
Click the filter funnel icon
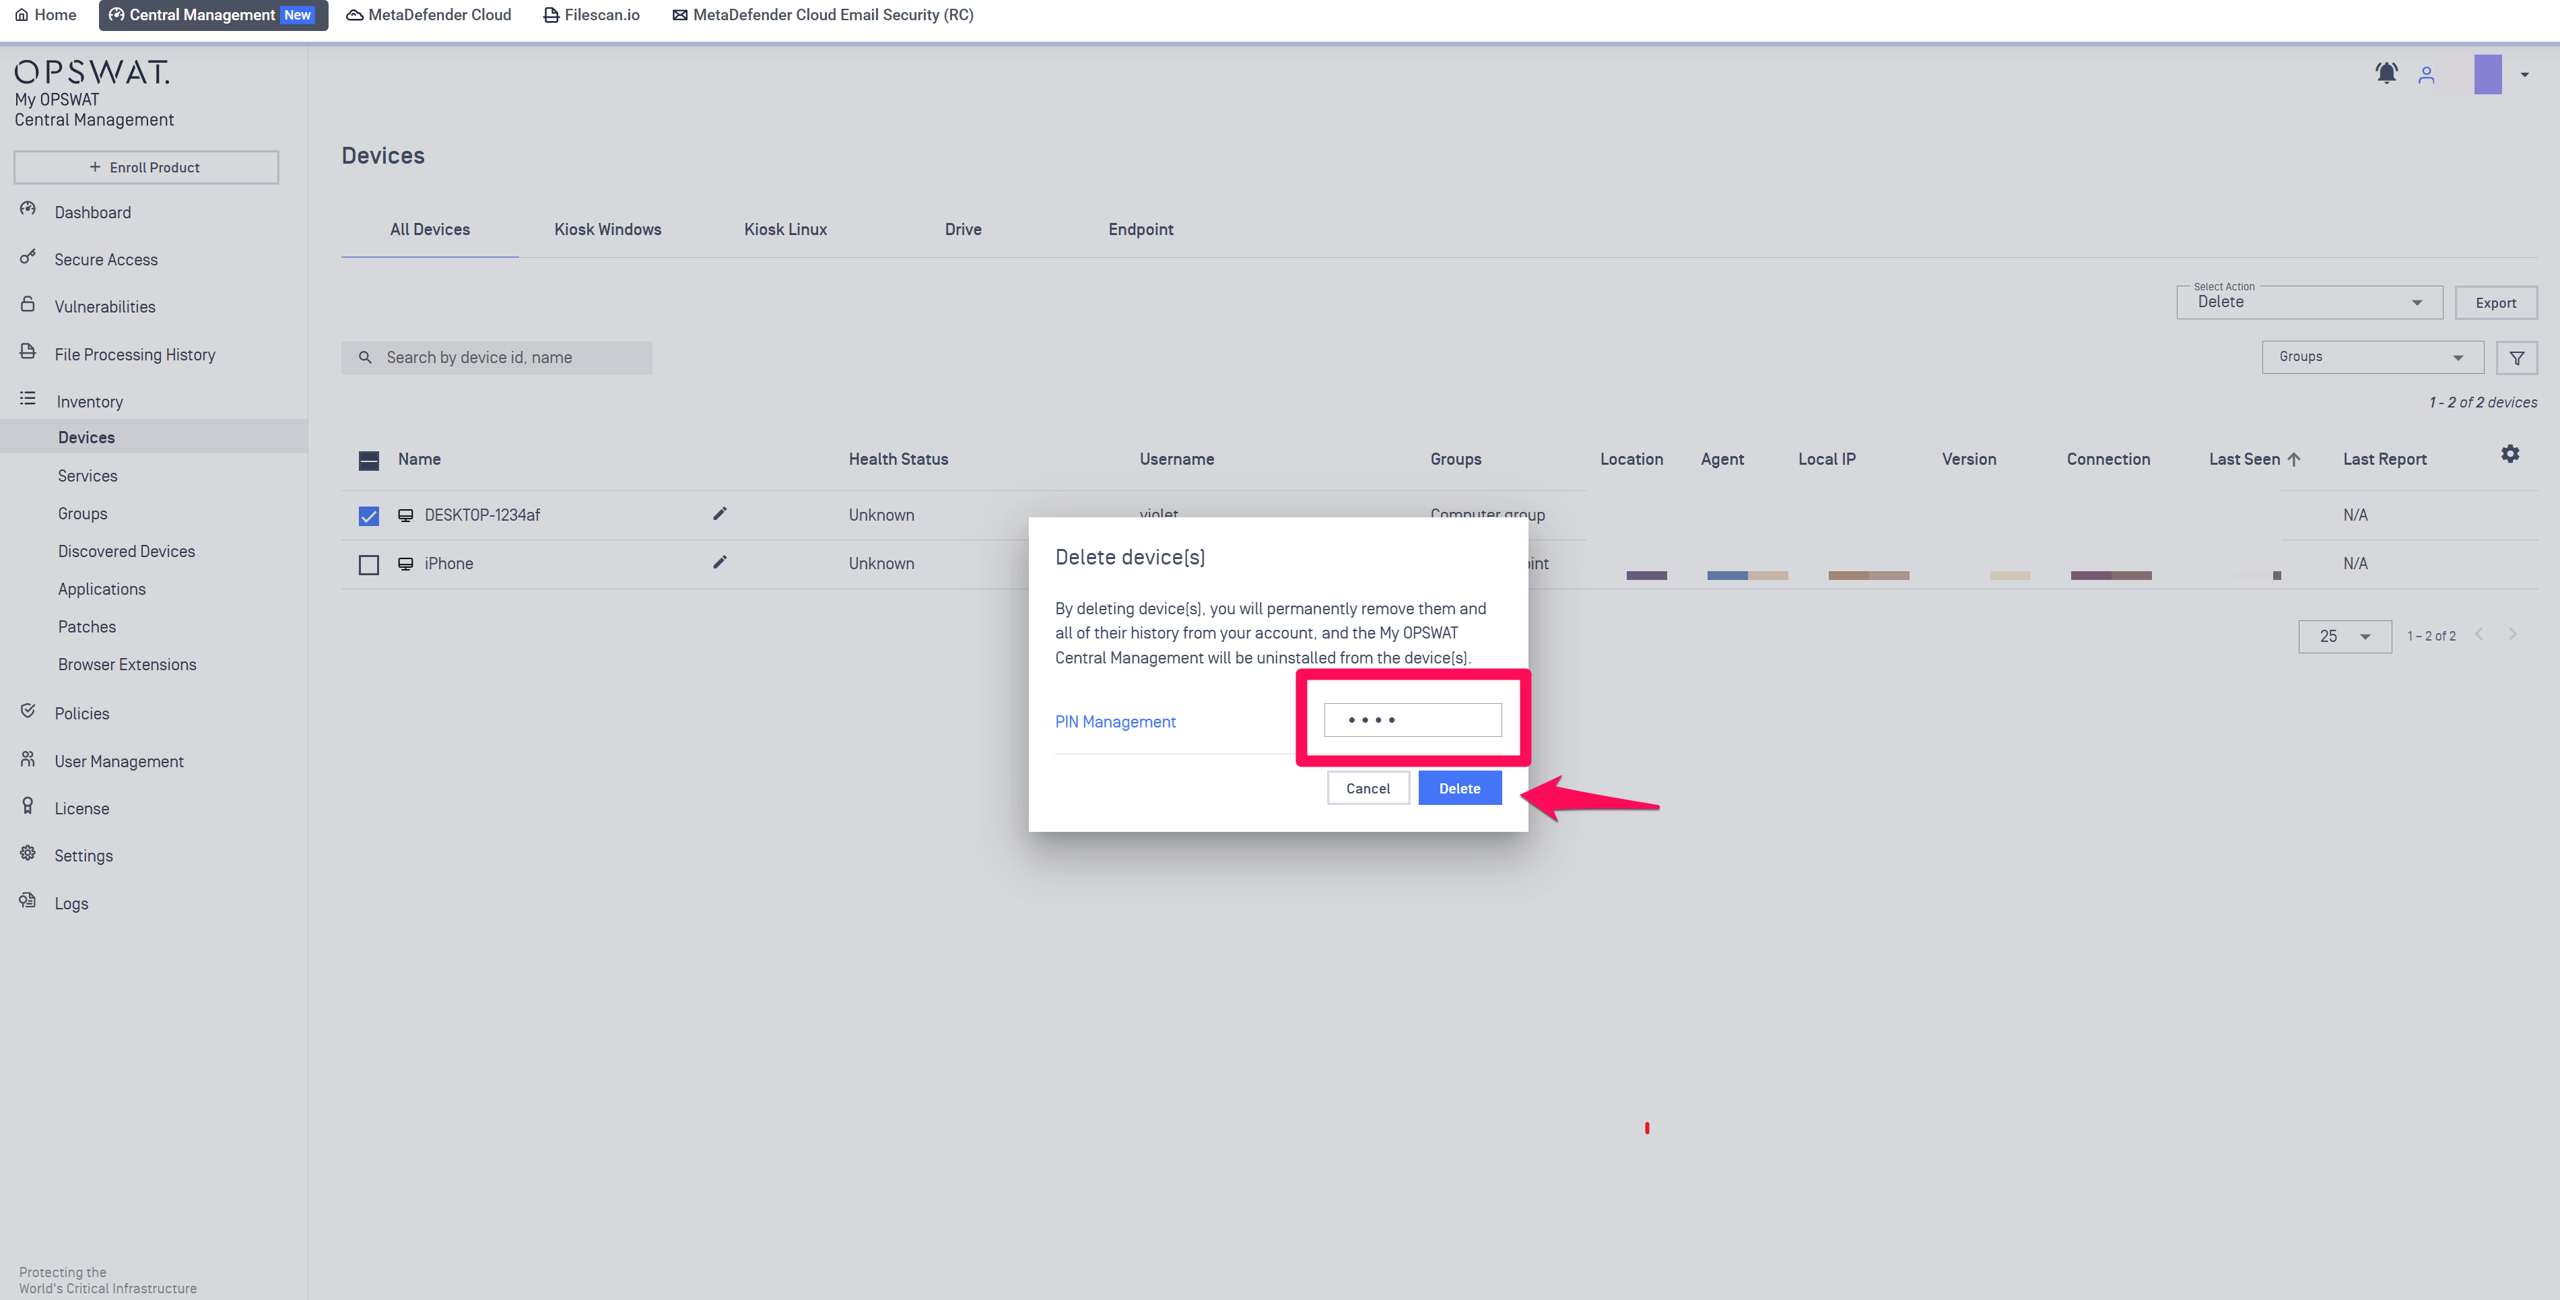click(2516, 358)
